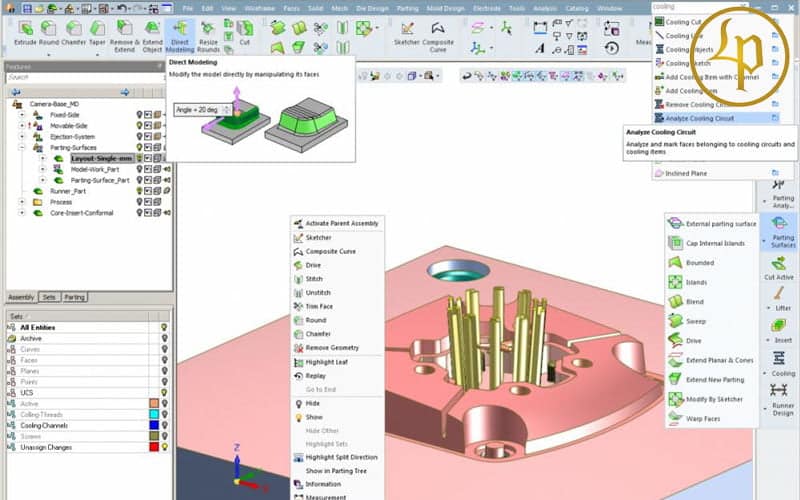Click Inclined Plane search result
Viewport: 800px width, 500px height.
[x=716, y=173]
